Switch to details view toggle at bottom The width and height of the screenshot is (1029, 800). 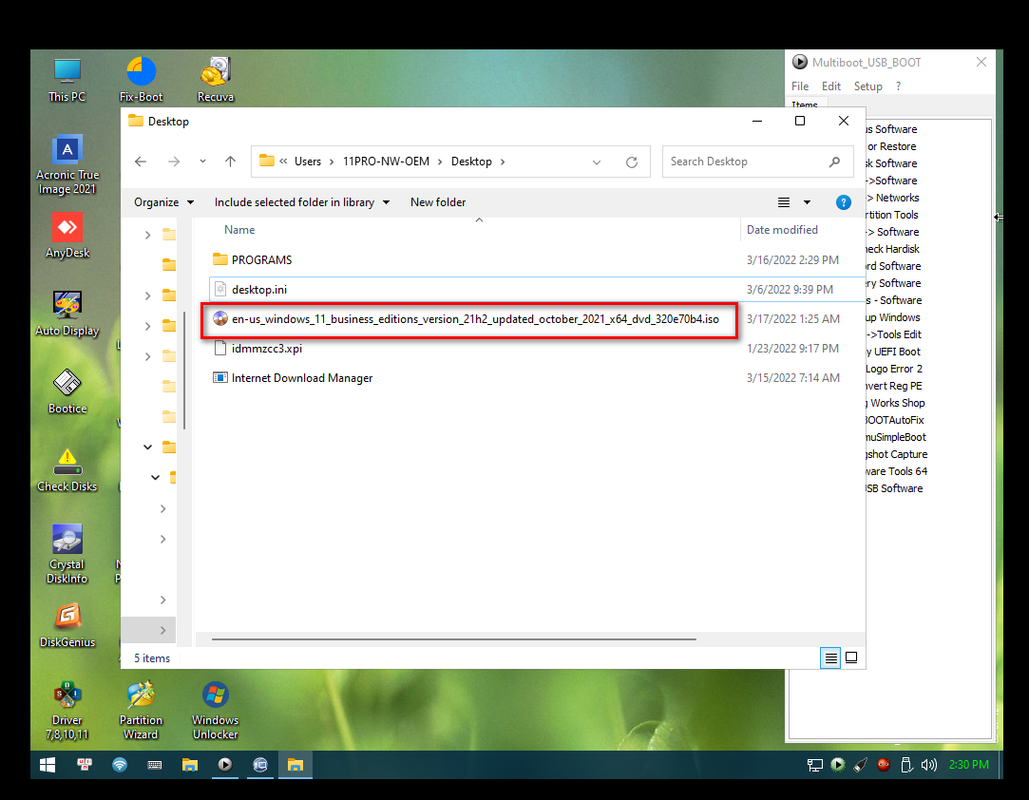click(830, 658)
